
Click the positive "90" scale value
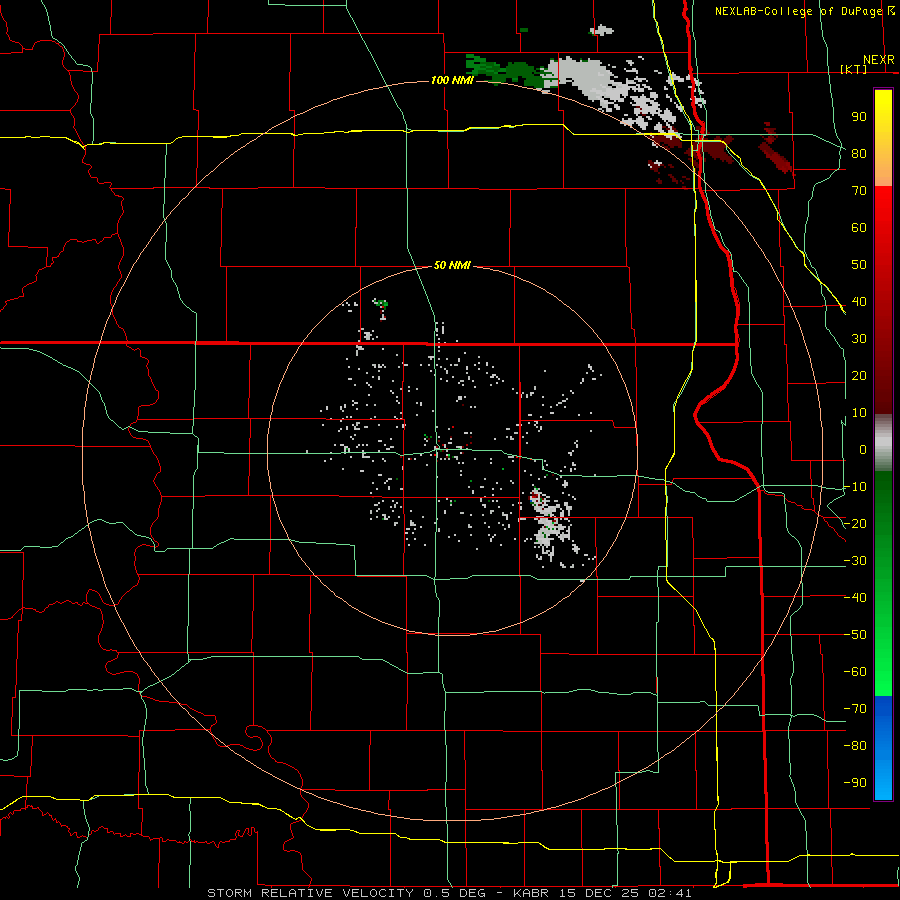(859, 117)
